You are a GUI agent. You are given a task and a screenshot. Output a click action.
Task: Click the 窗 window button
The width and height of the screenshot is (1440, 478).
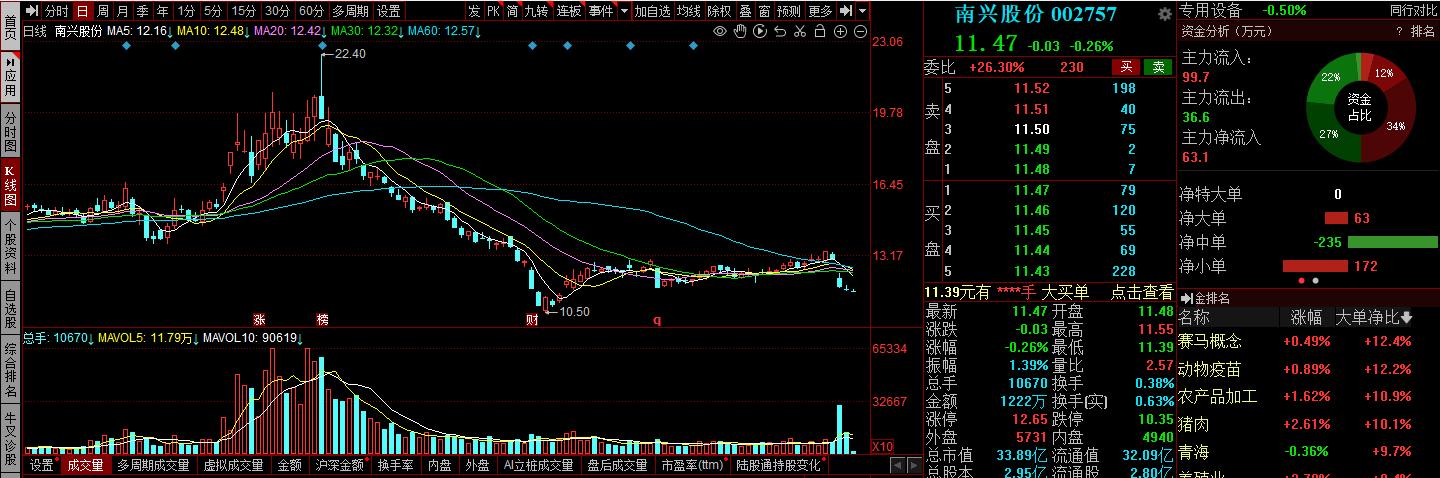coord(764,11)
